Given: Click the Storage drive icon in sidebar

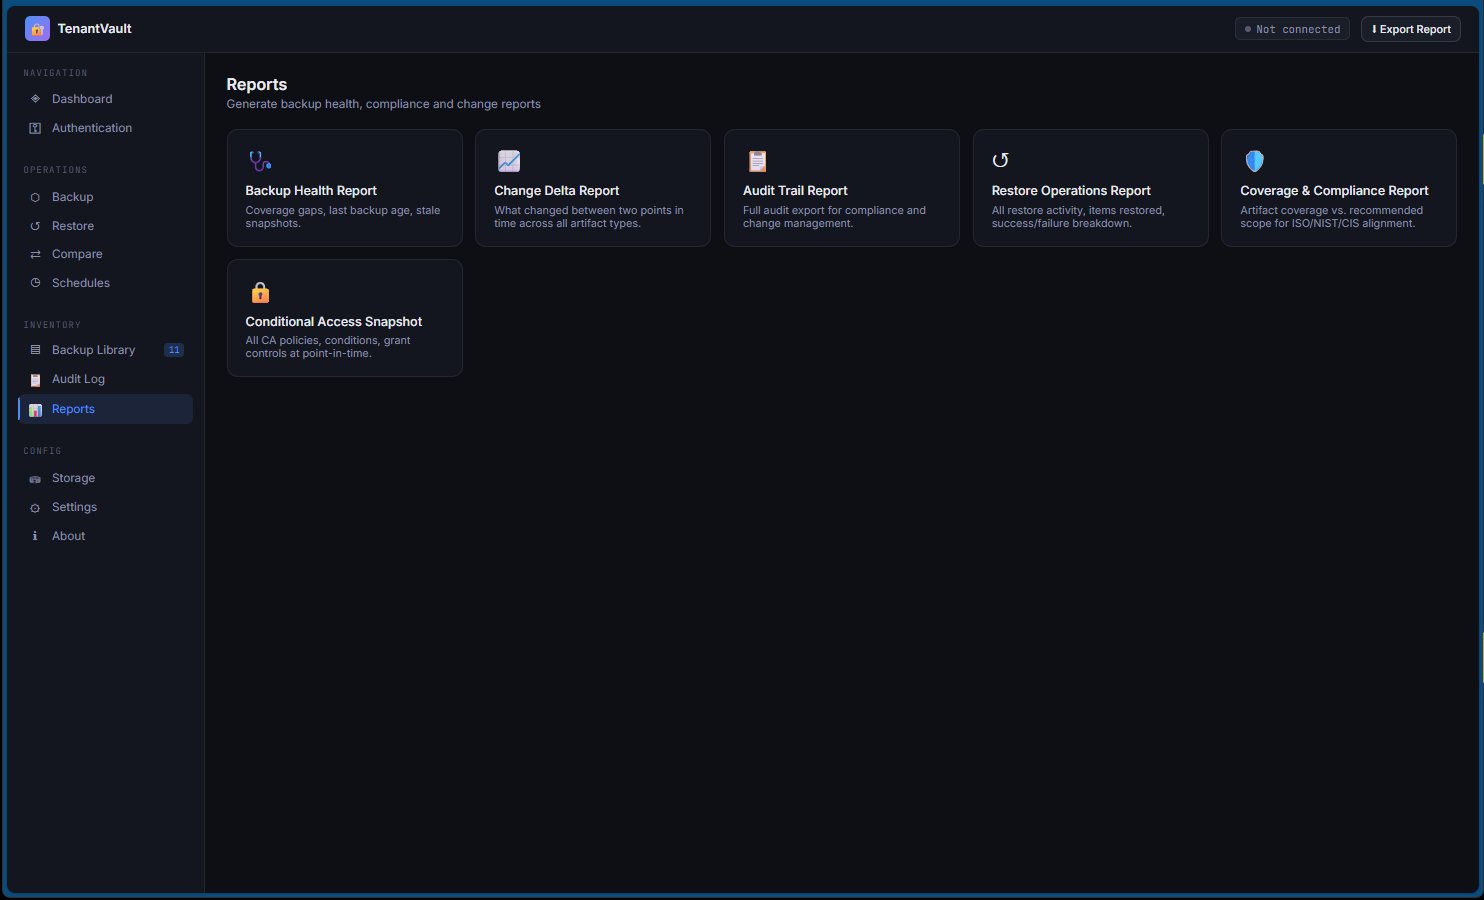Looking at the screenshot, I should coord(35,479).
